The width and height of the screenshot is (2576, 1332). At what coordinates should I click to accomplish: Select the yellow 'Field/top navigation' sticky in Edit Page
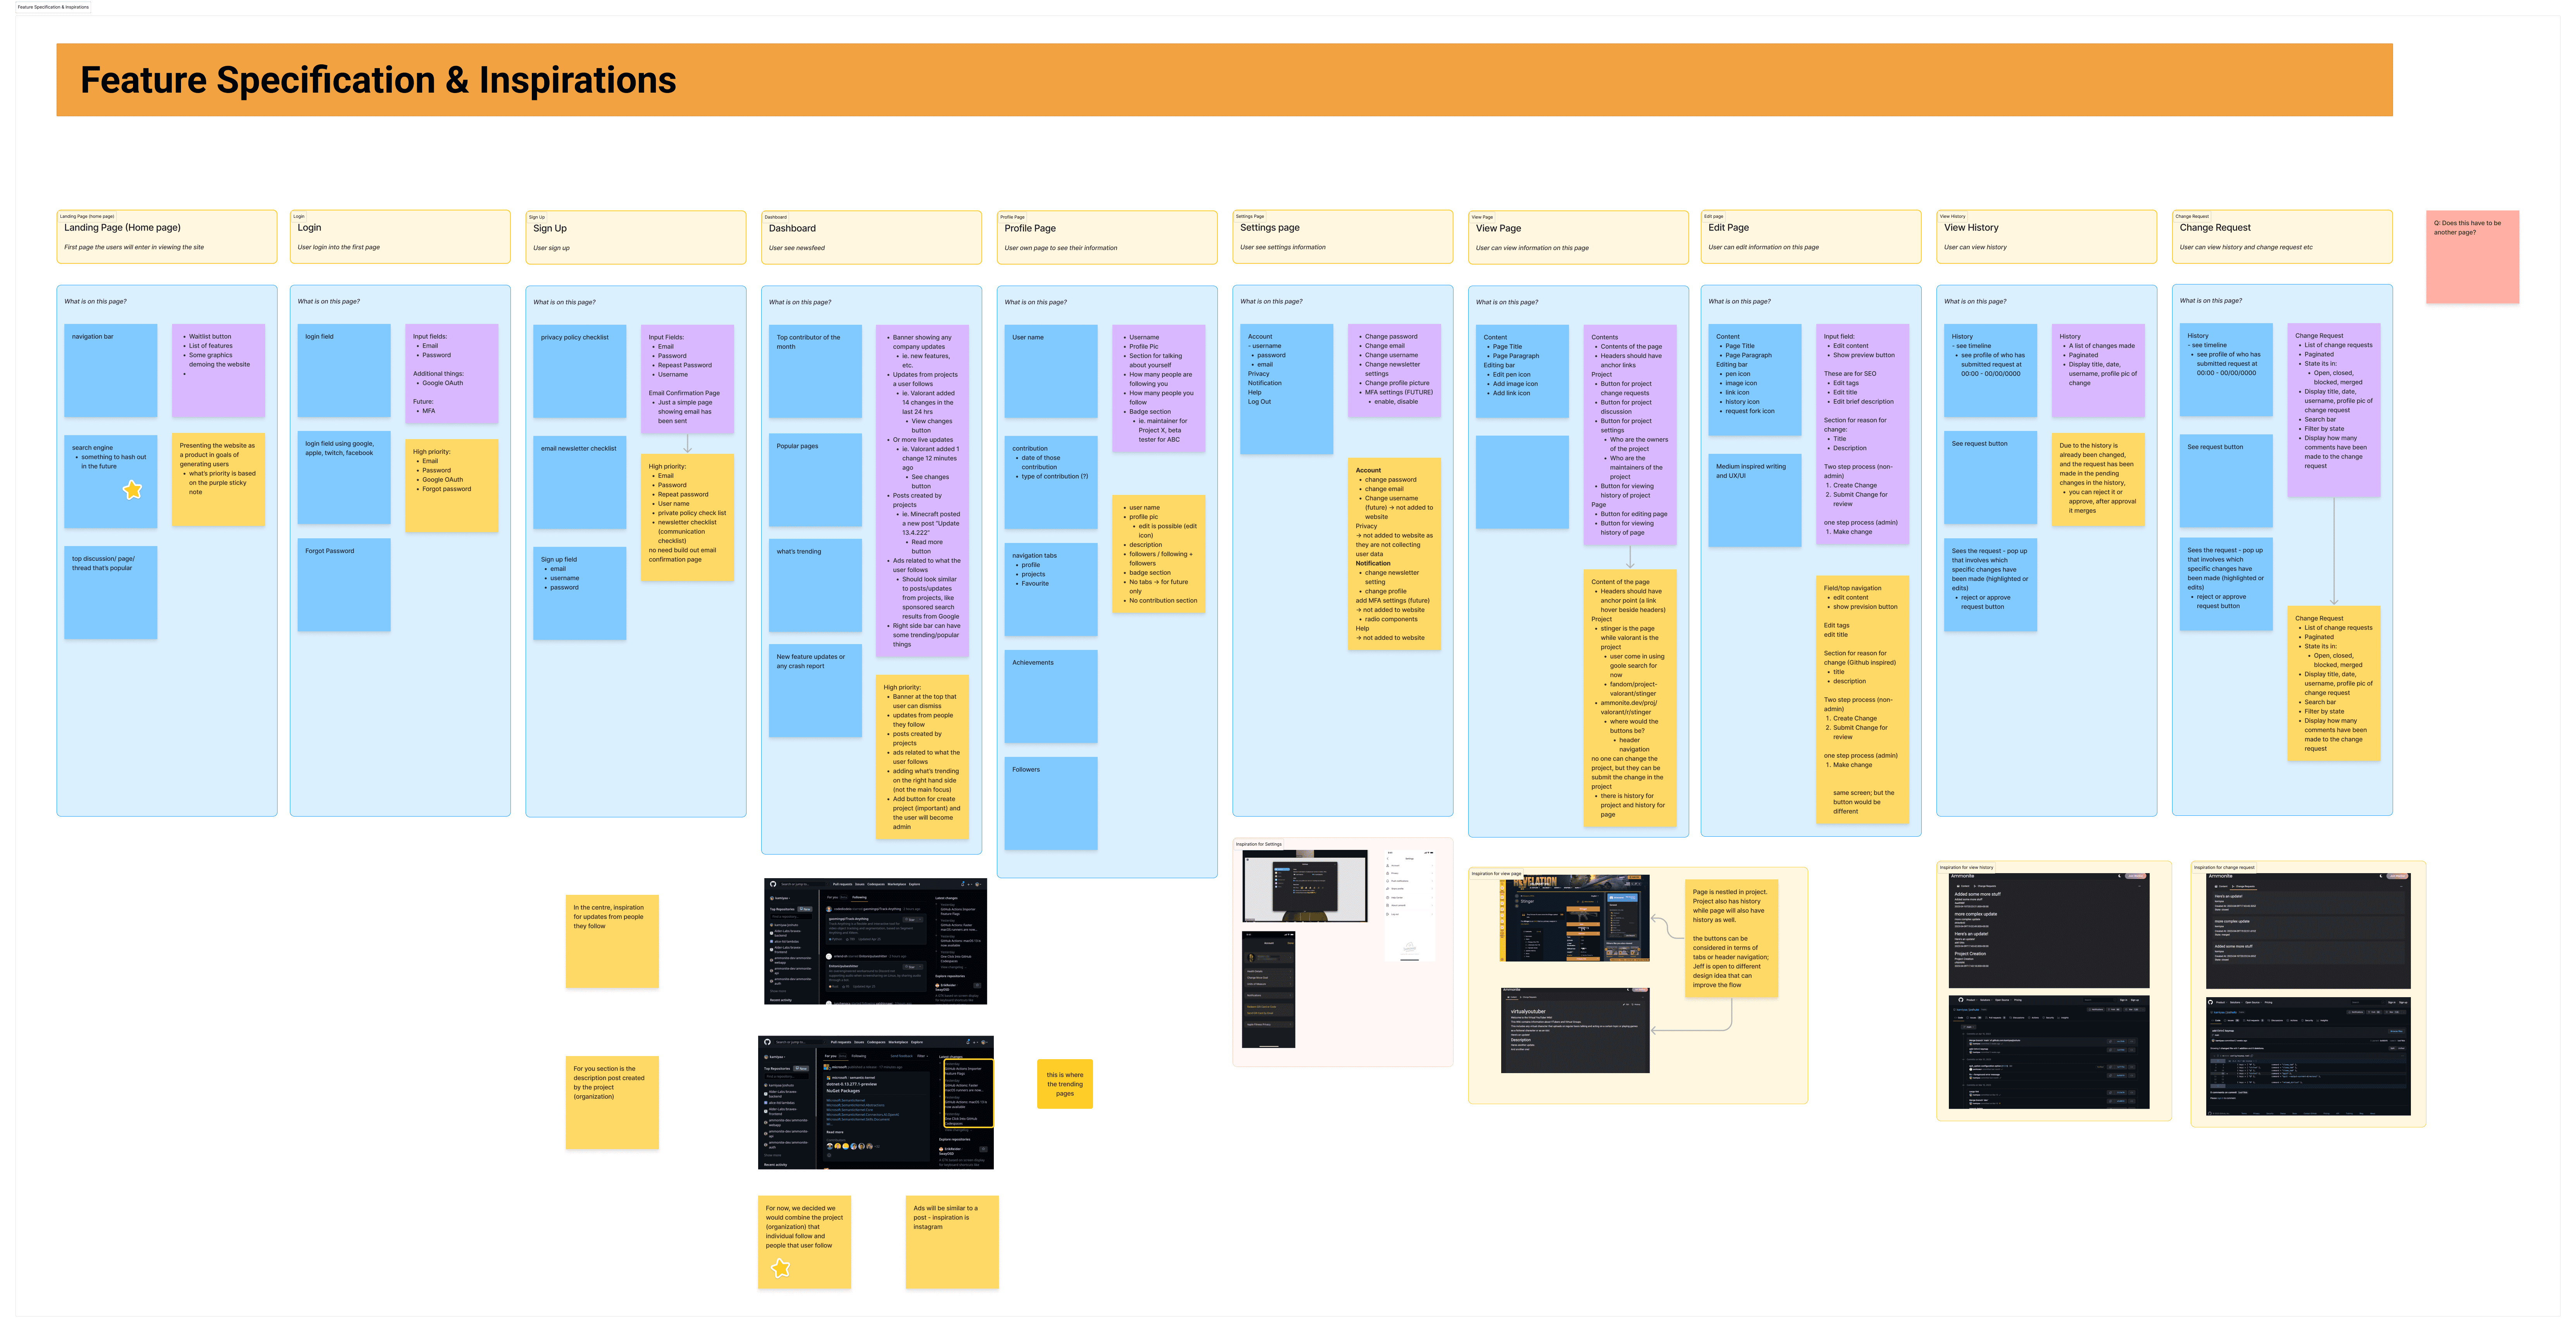pyautogui.click(x=1862, y=699)
